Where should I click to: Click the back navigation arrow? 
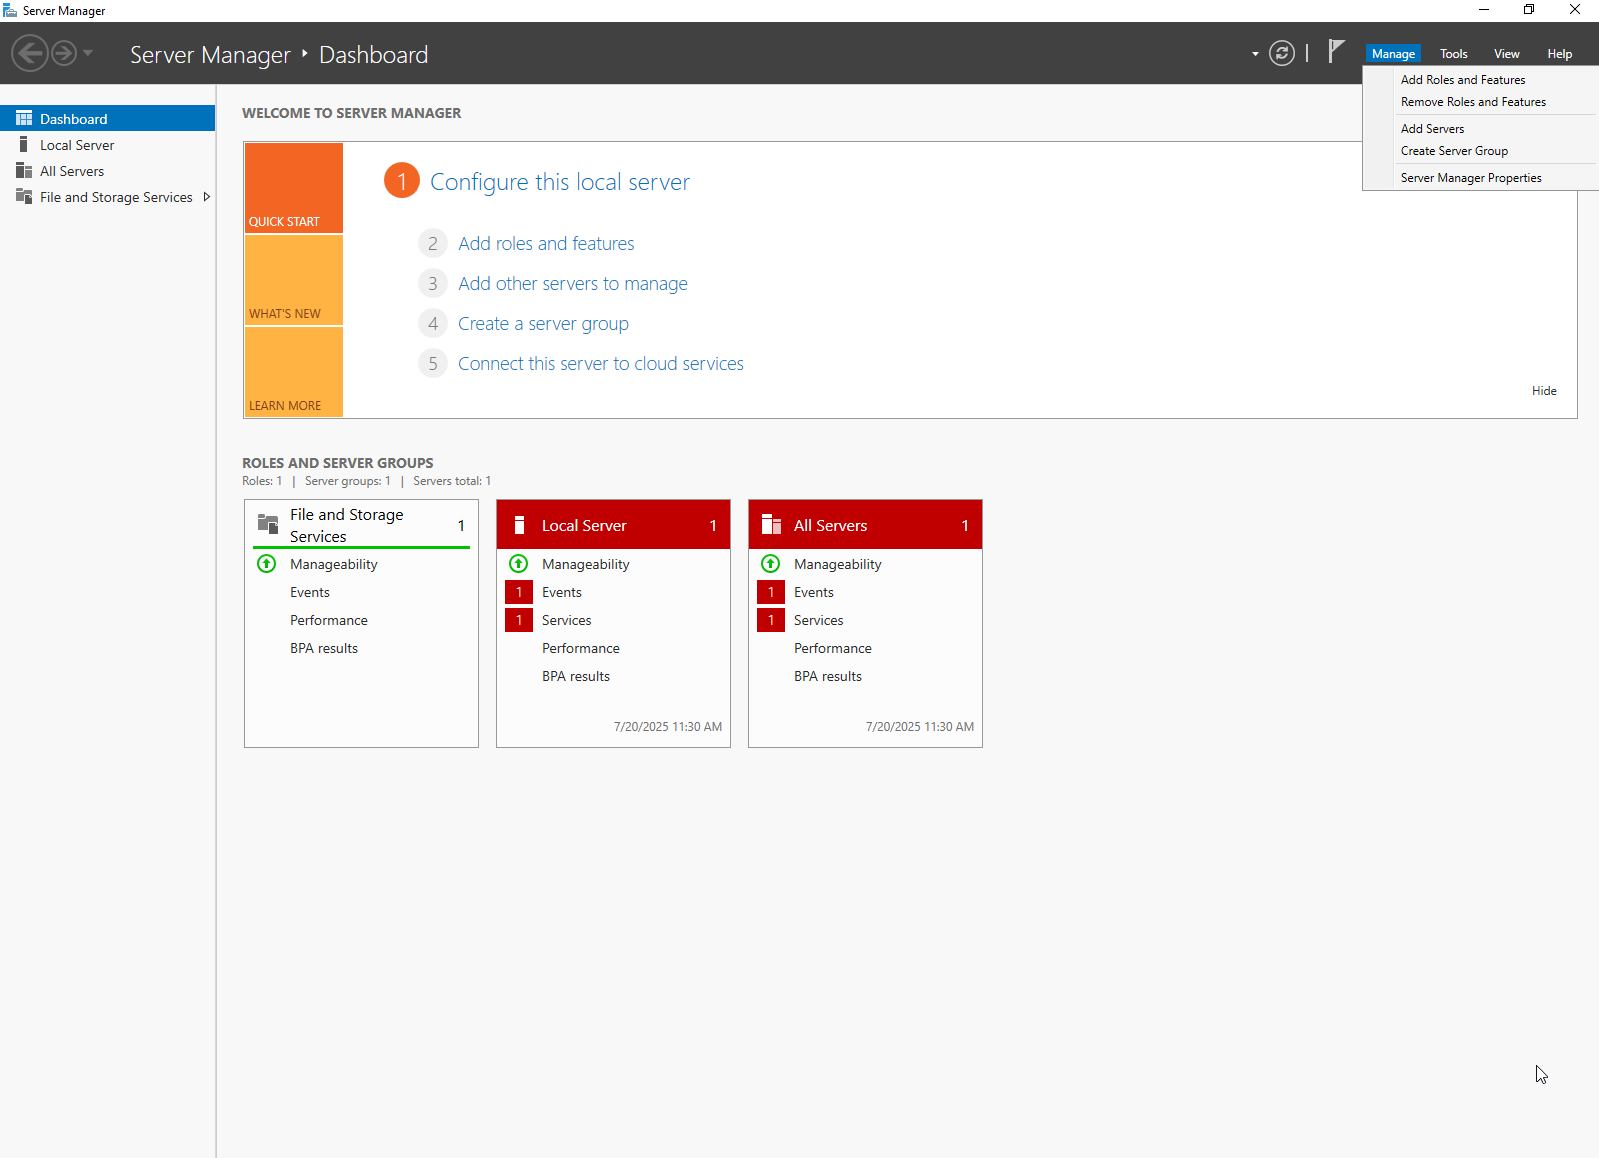click(x=30, y=53)
